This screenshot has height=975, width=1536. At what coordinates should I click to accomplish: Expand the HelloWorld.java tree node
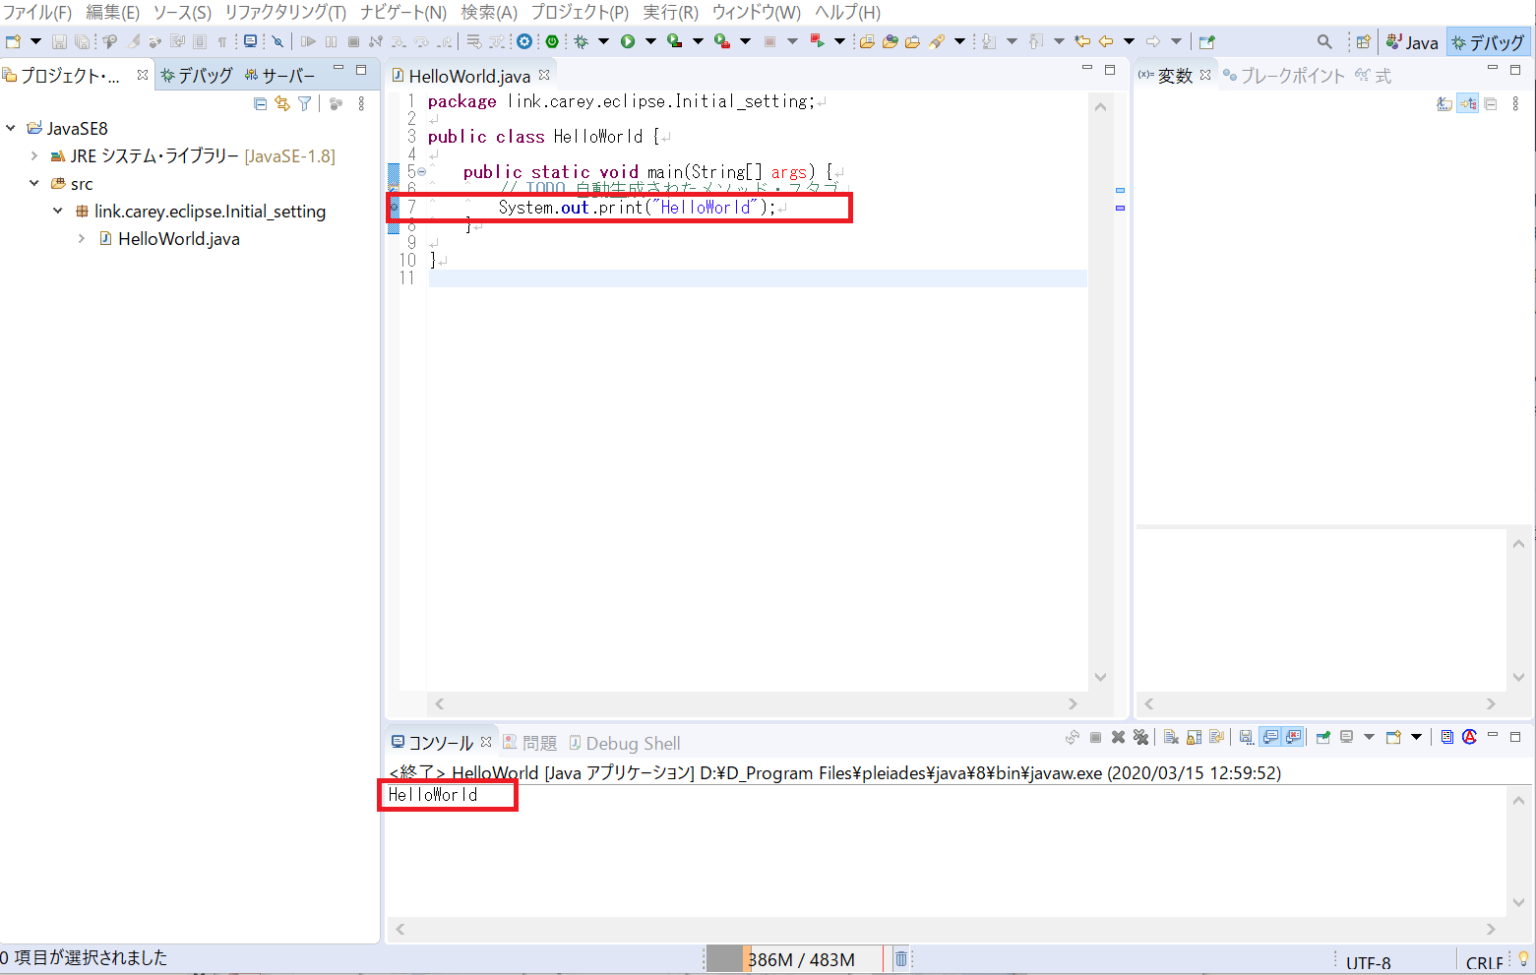tap(81, 238)
